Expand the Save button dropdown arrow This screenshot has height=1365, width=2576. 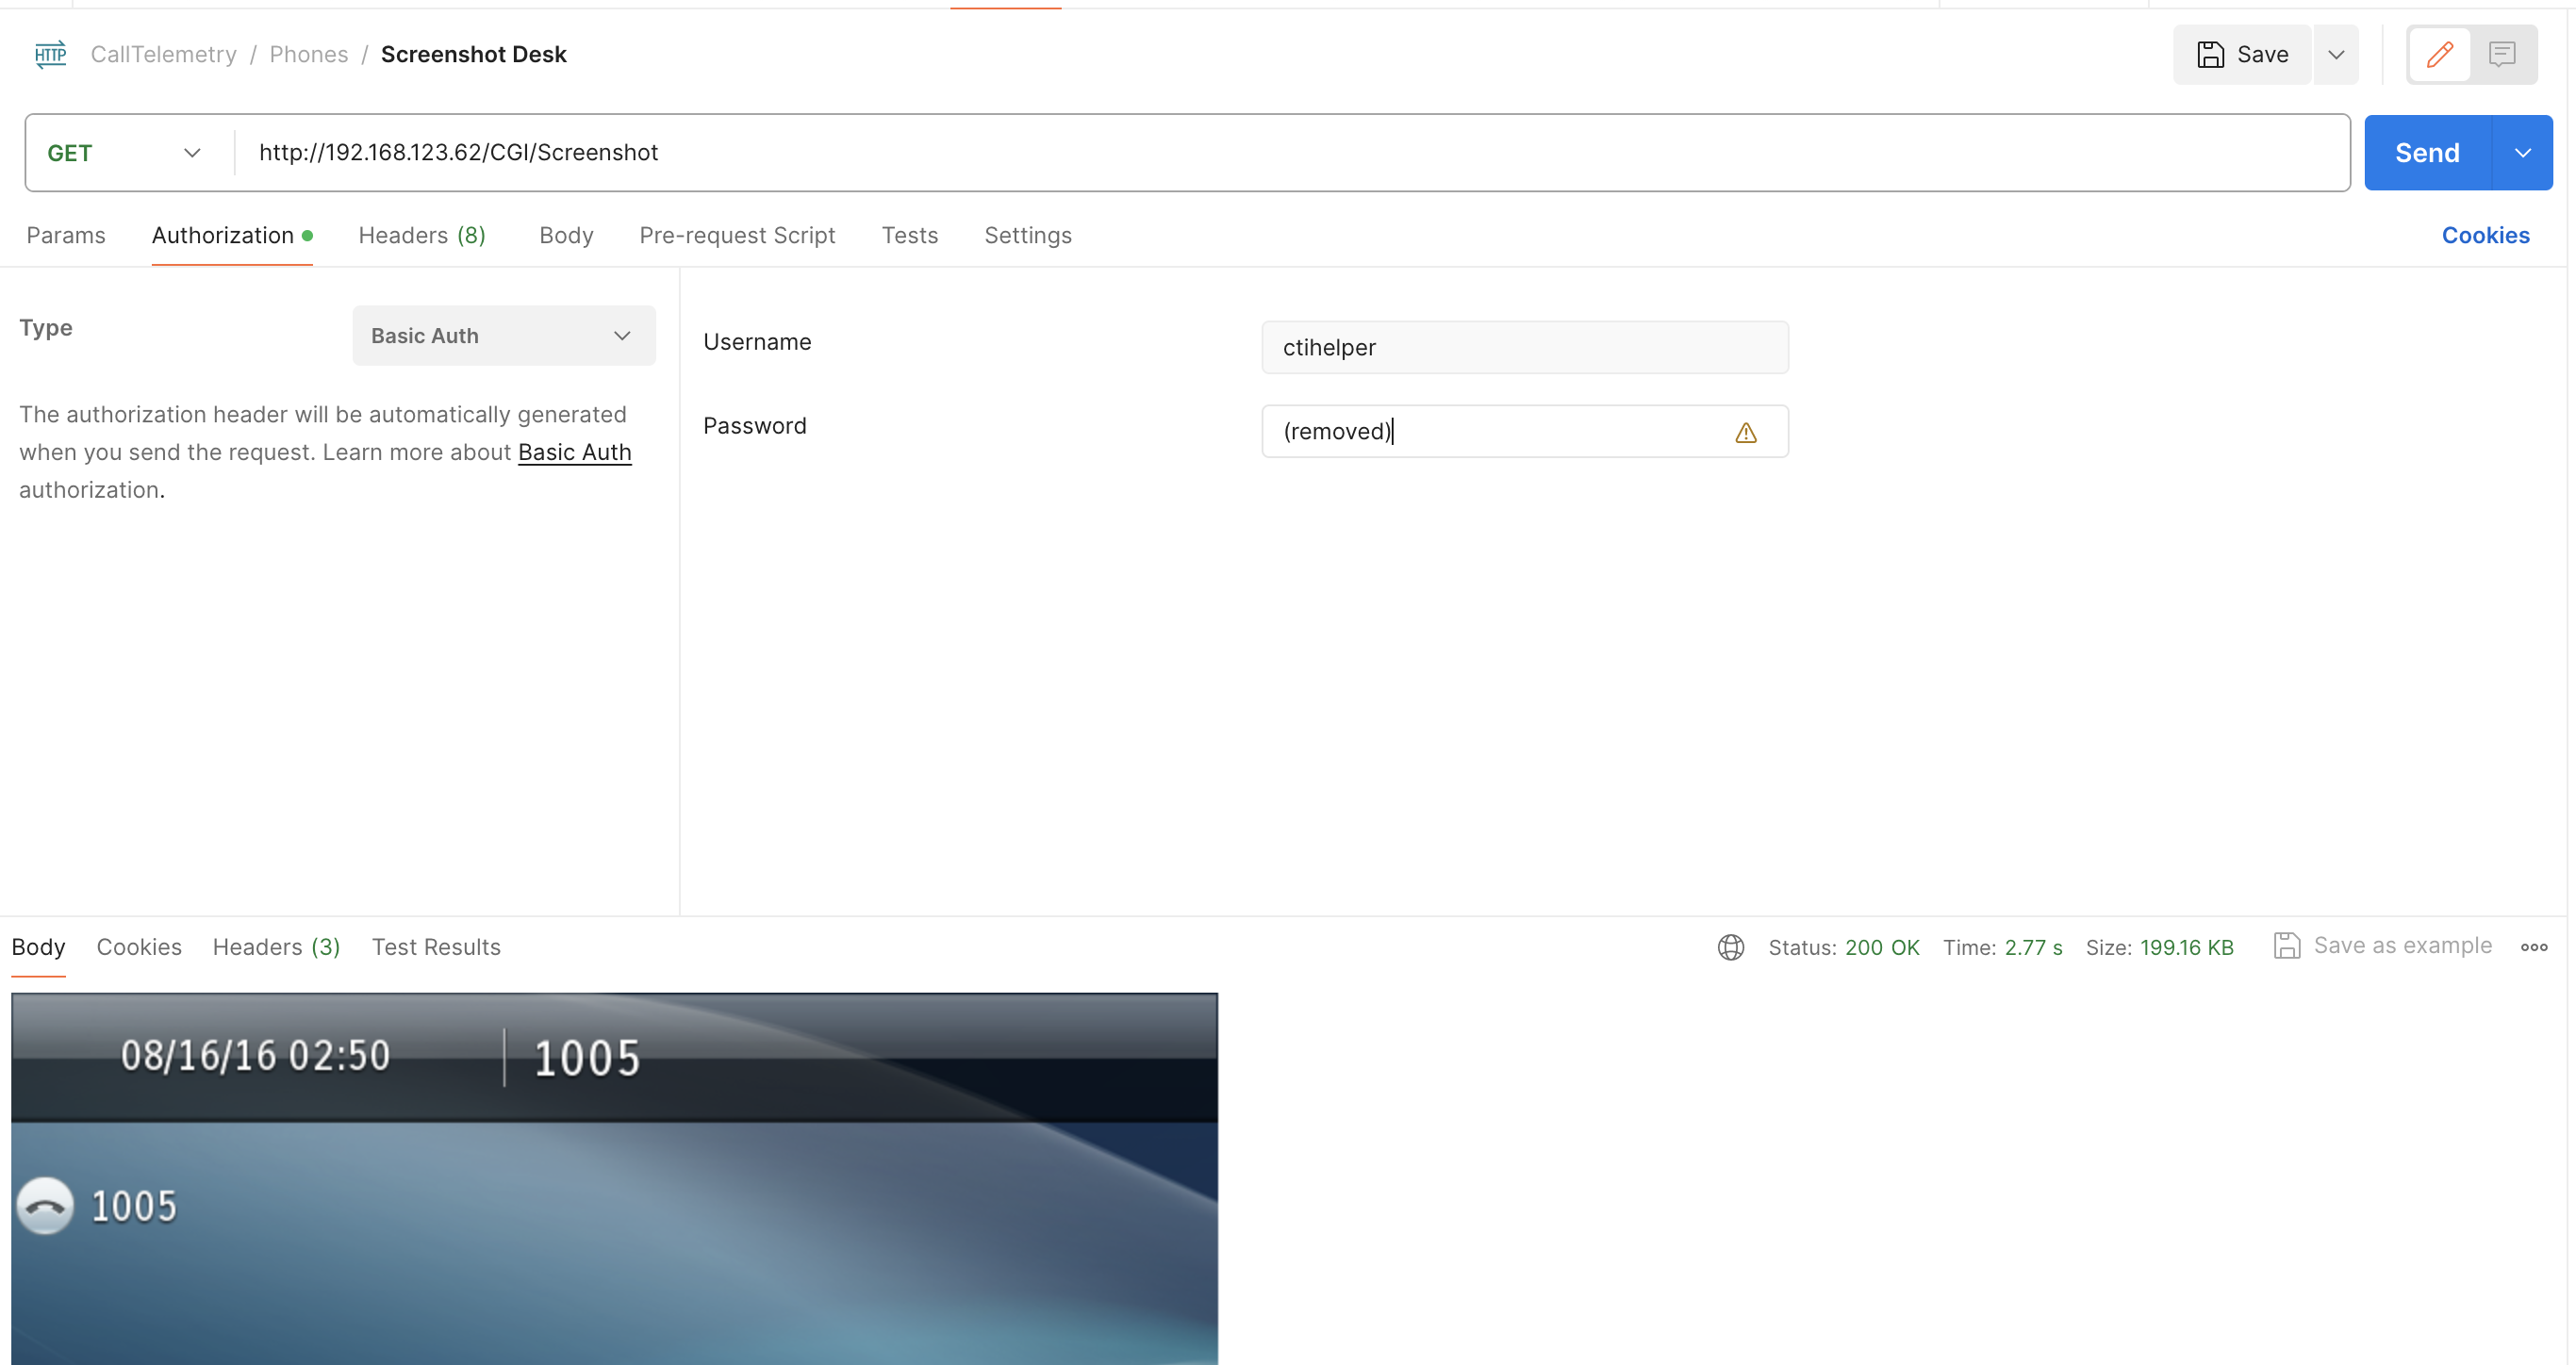(2337, 55)
